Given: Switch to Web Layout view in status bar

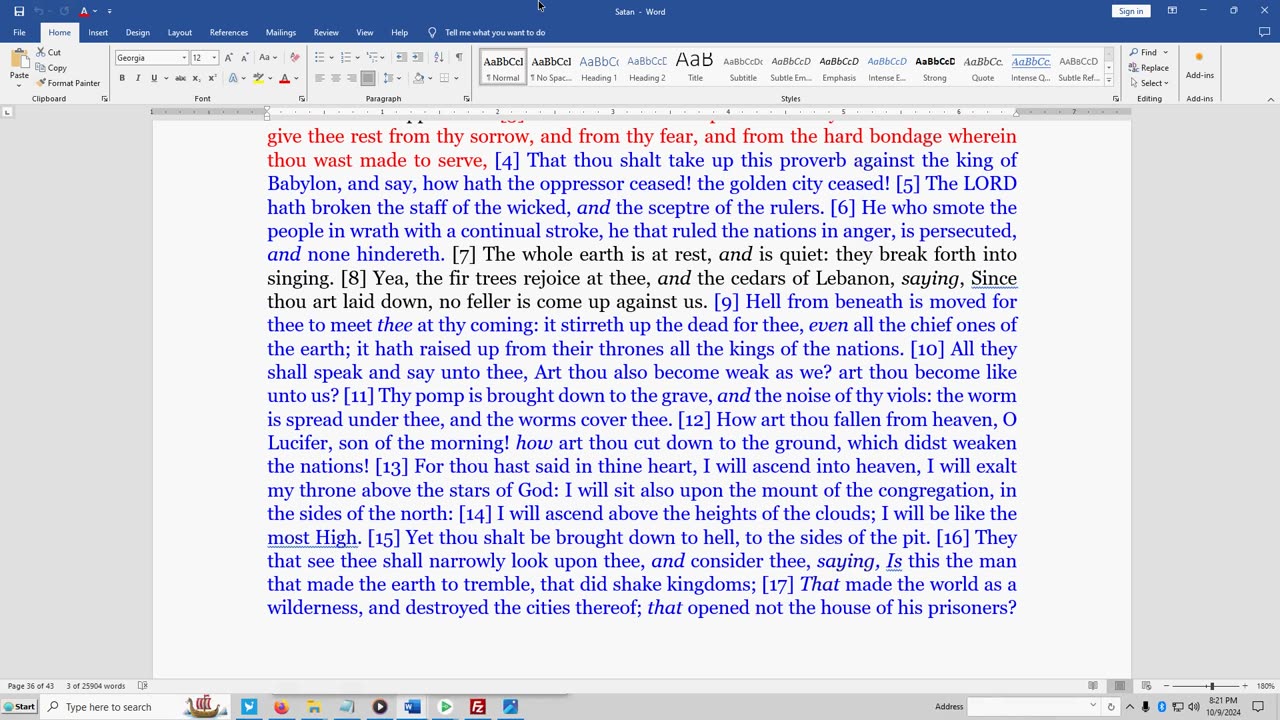Looking at the screenshot, I should tap(1145, 686).
